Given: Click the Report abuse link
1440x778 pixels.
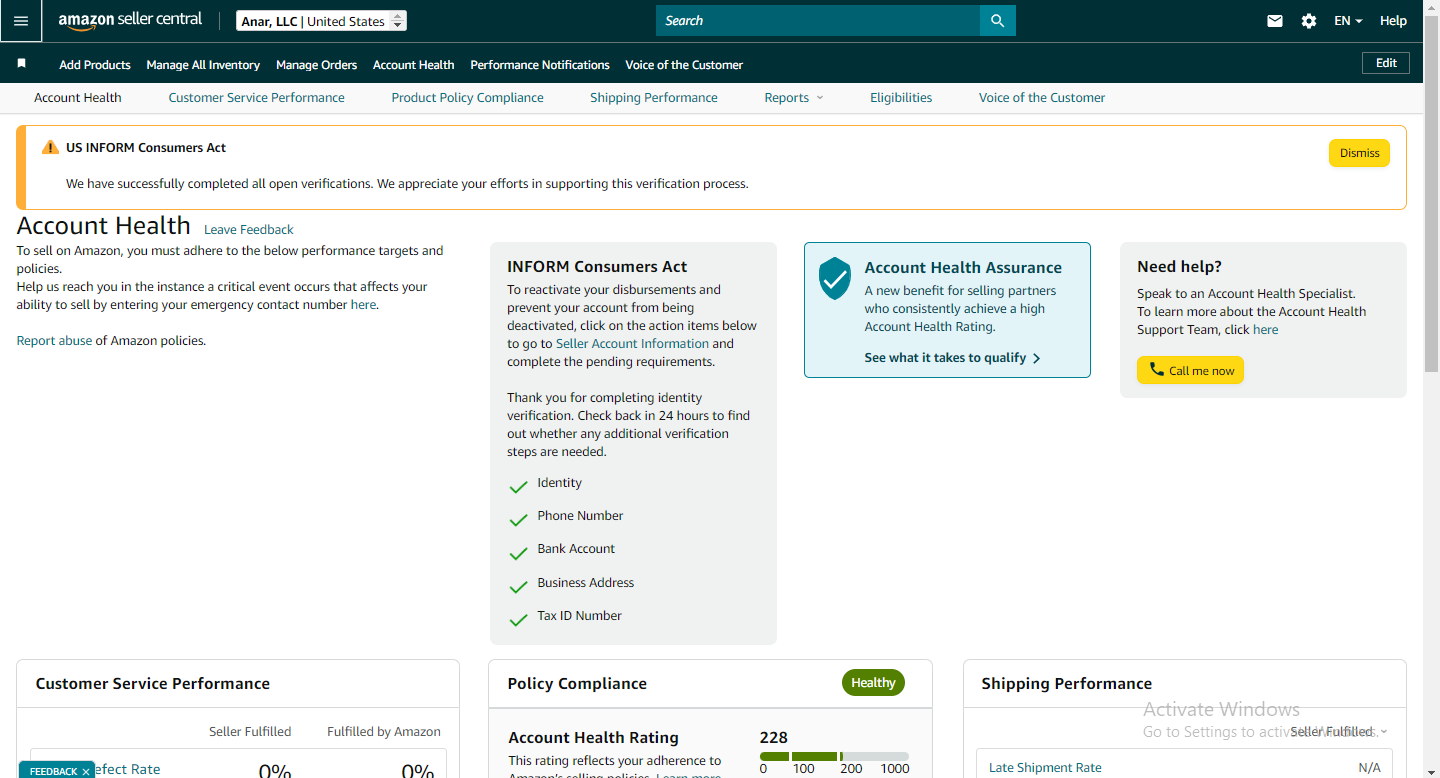Looking at the screenshot, I should point(54,341).
